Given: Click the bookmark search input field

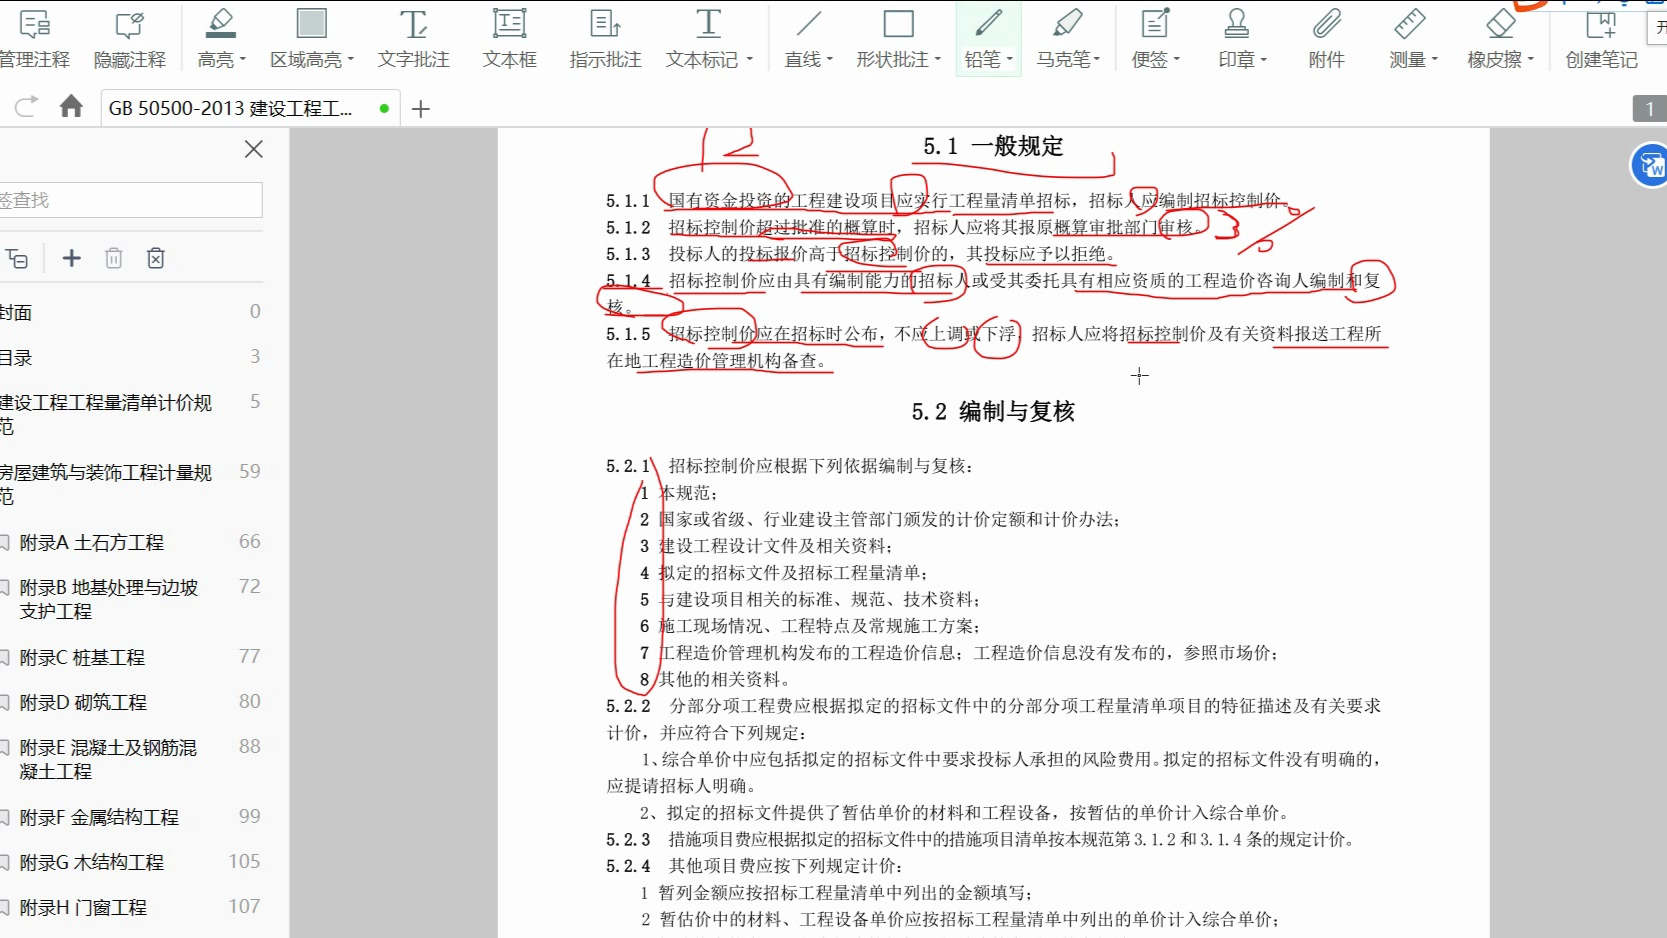Looking at the screenshot, I should 130,200.
